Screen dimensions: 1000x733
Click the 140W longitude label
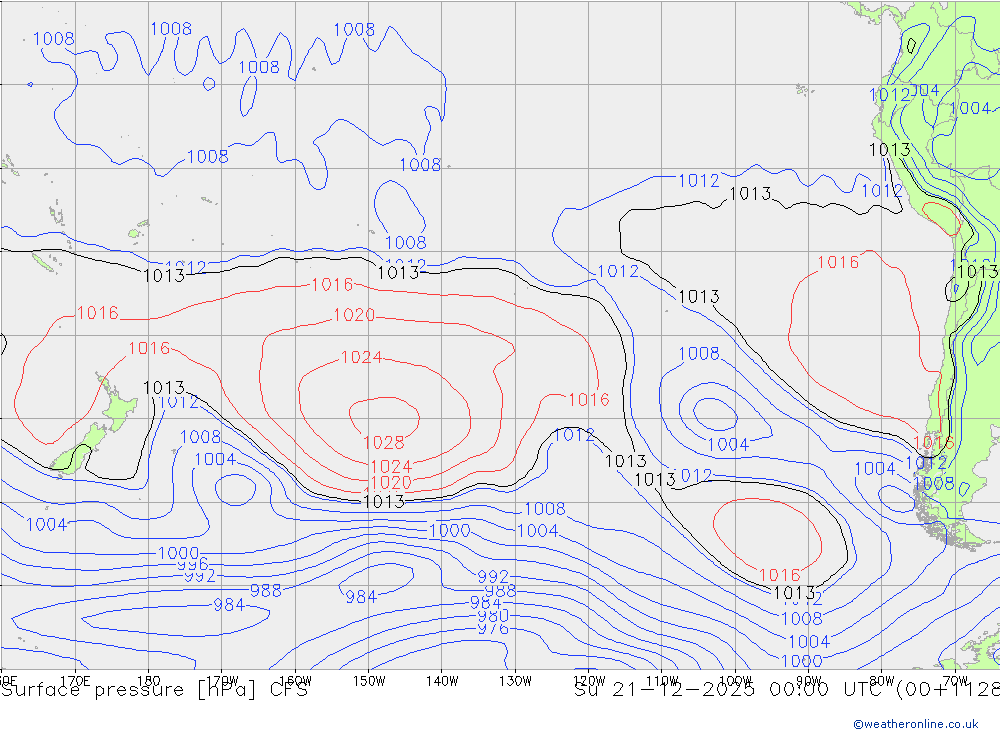[x=442, y=681]
